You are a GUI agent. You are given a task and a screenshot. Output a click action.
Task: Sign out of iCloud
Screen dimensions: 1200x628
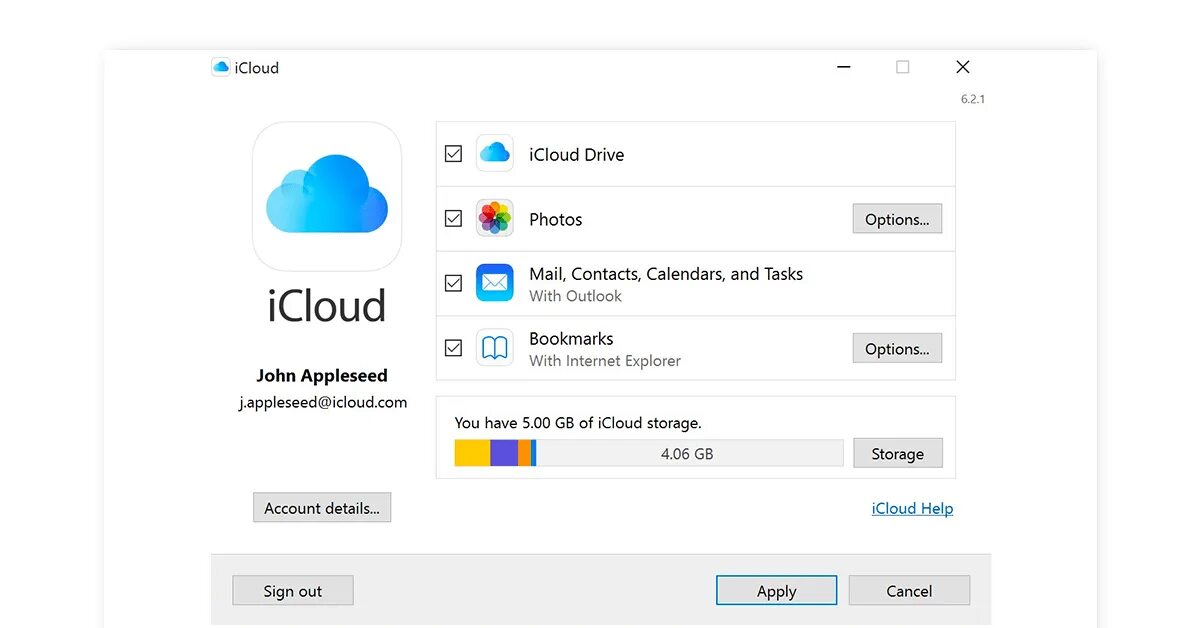(x=293, y=590)
